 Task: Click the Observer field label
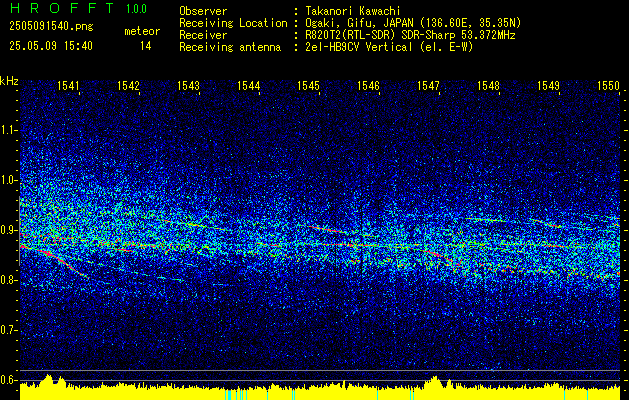click(203, 11)
